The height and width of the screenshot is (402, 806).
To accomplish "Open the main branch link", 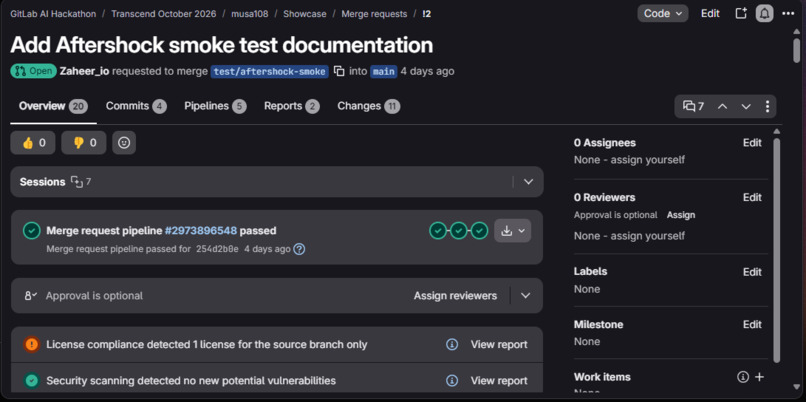I will (383, 71).
